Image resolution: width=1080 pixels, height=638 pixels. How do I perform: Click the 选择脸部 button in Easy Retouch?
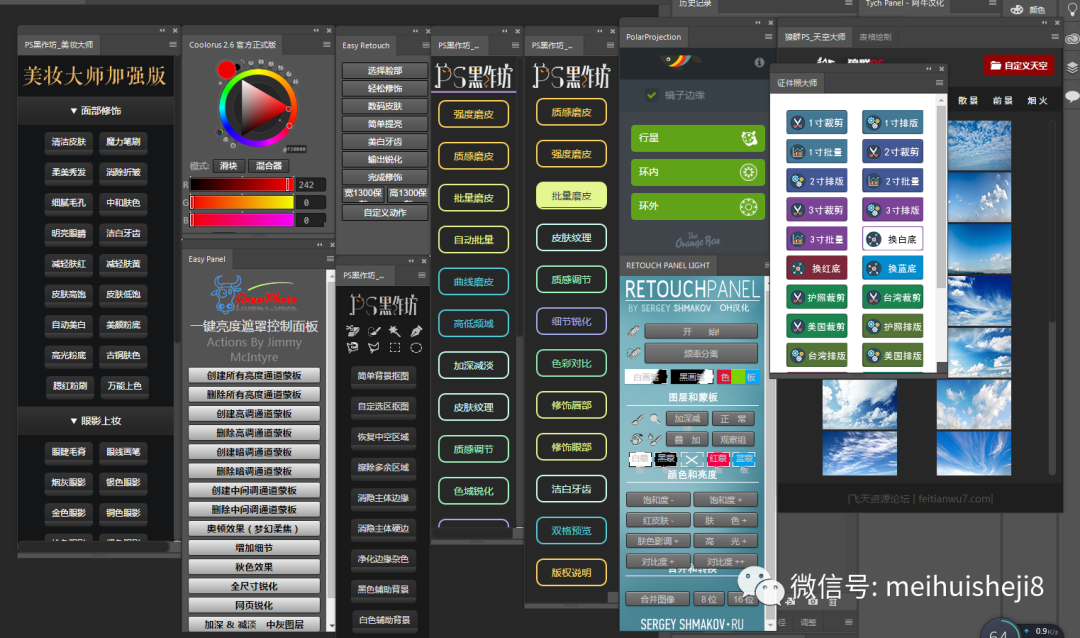(x=385, y=71)
